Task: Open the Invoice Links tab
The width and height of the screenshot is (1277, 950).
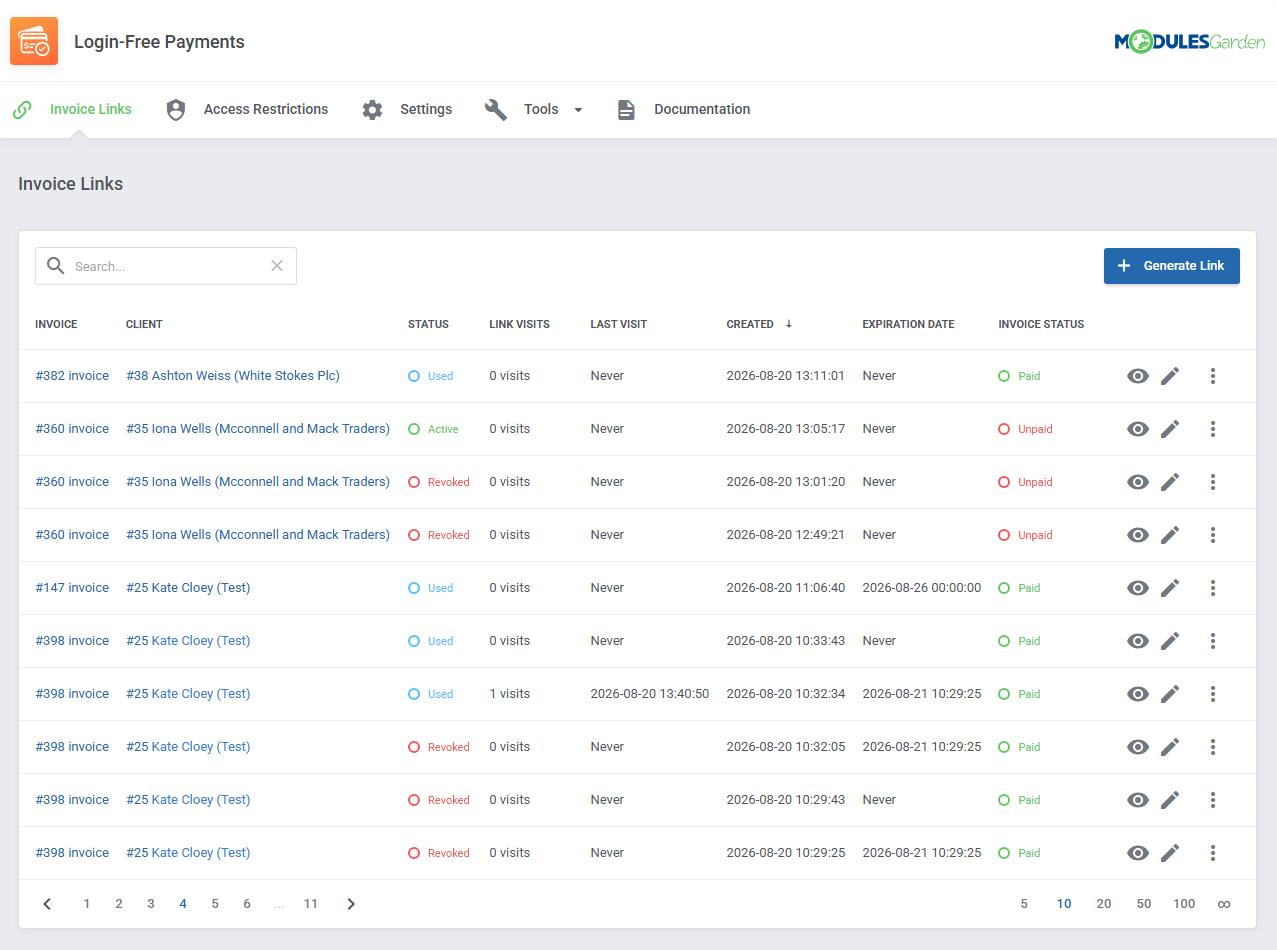Action: (72, 109)
